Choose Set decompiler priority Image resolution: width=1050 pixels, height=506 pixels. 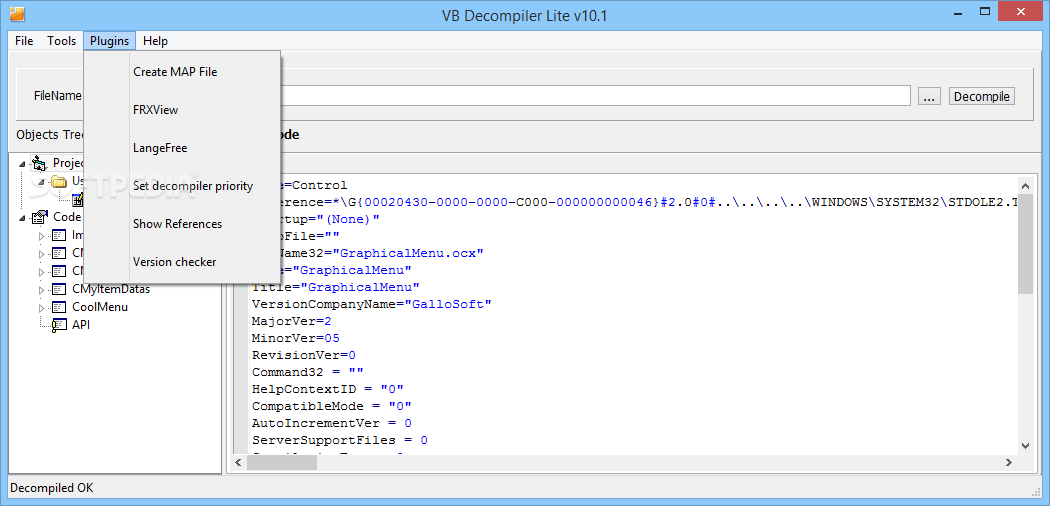(x=181, y=186)
